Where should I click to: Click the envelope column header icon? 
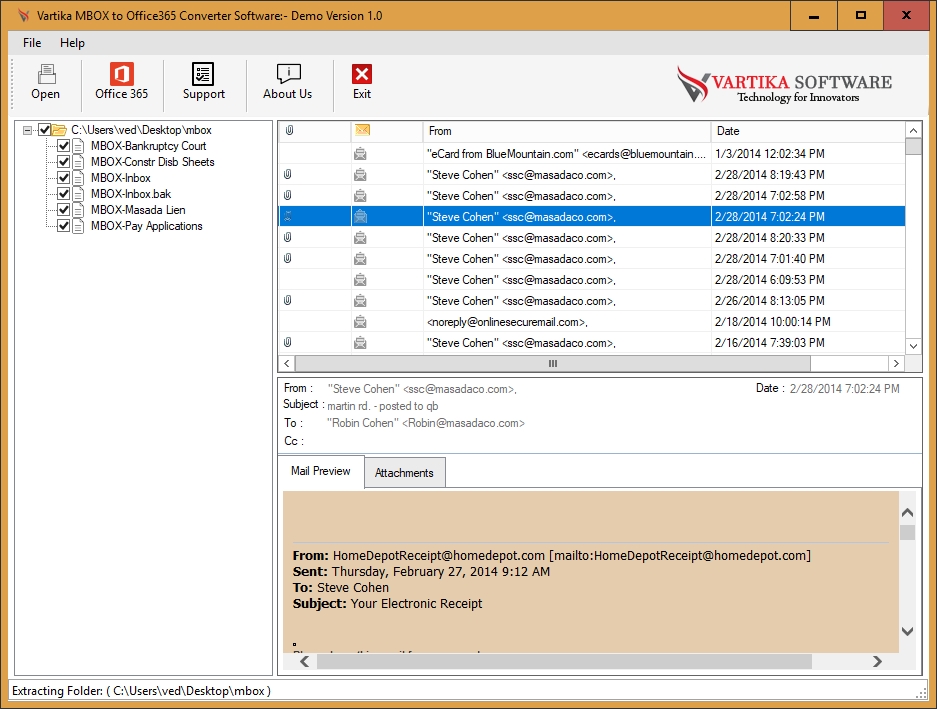coord(362,130)
